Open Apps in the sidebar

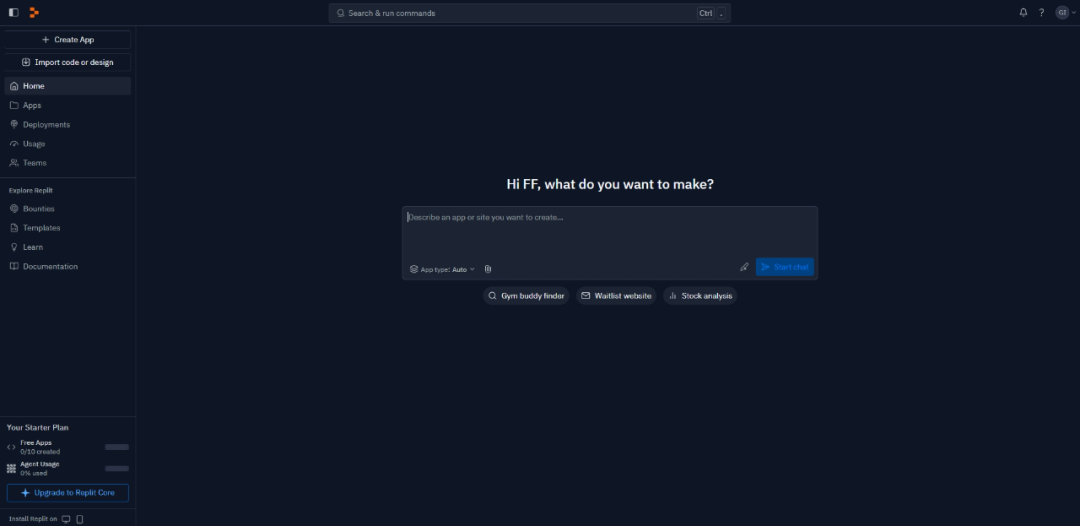68,105
